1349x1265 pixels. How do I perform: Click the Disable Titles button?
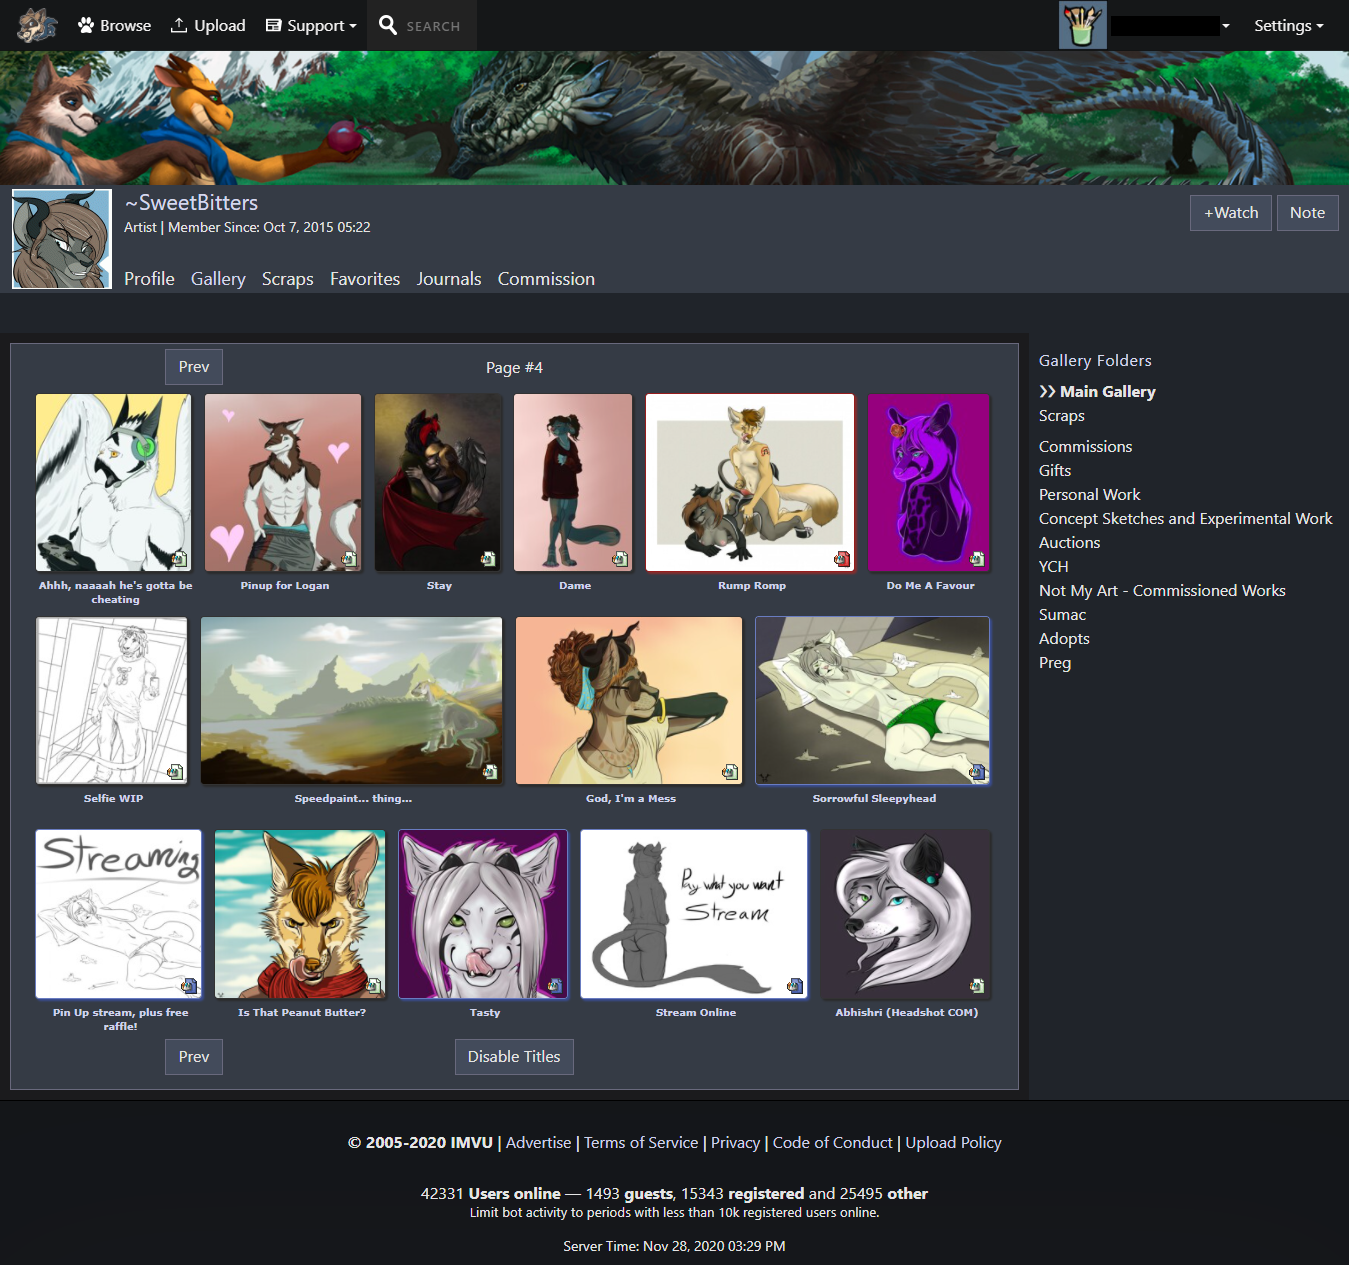[514, 1057]
